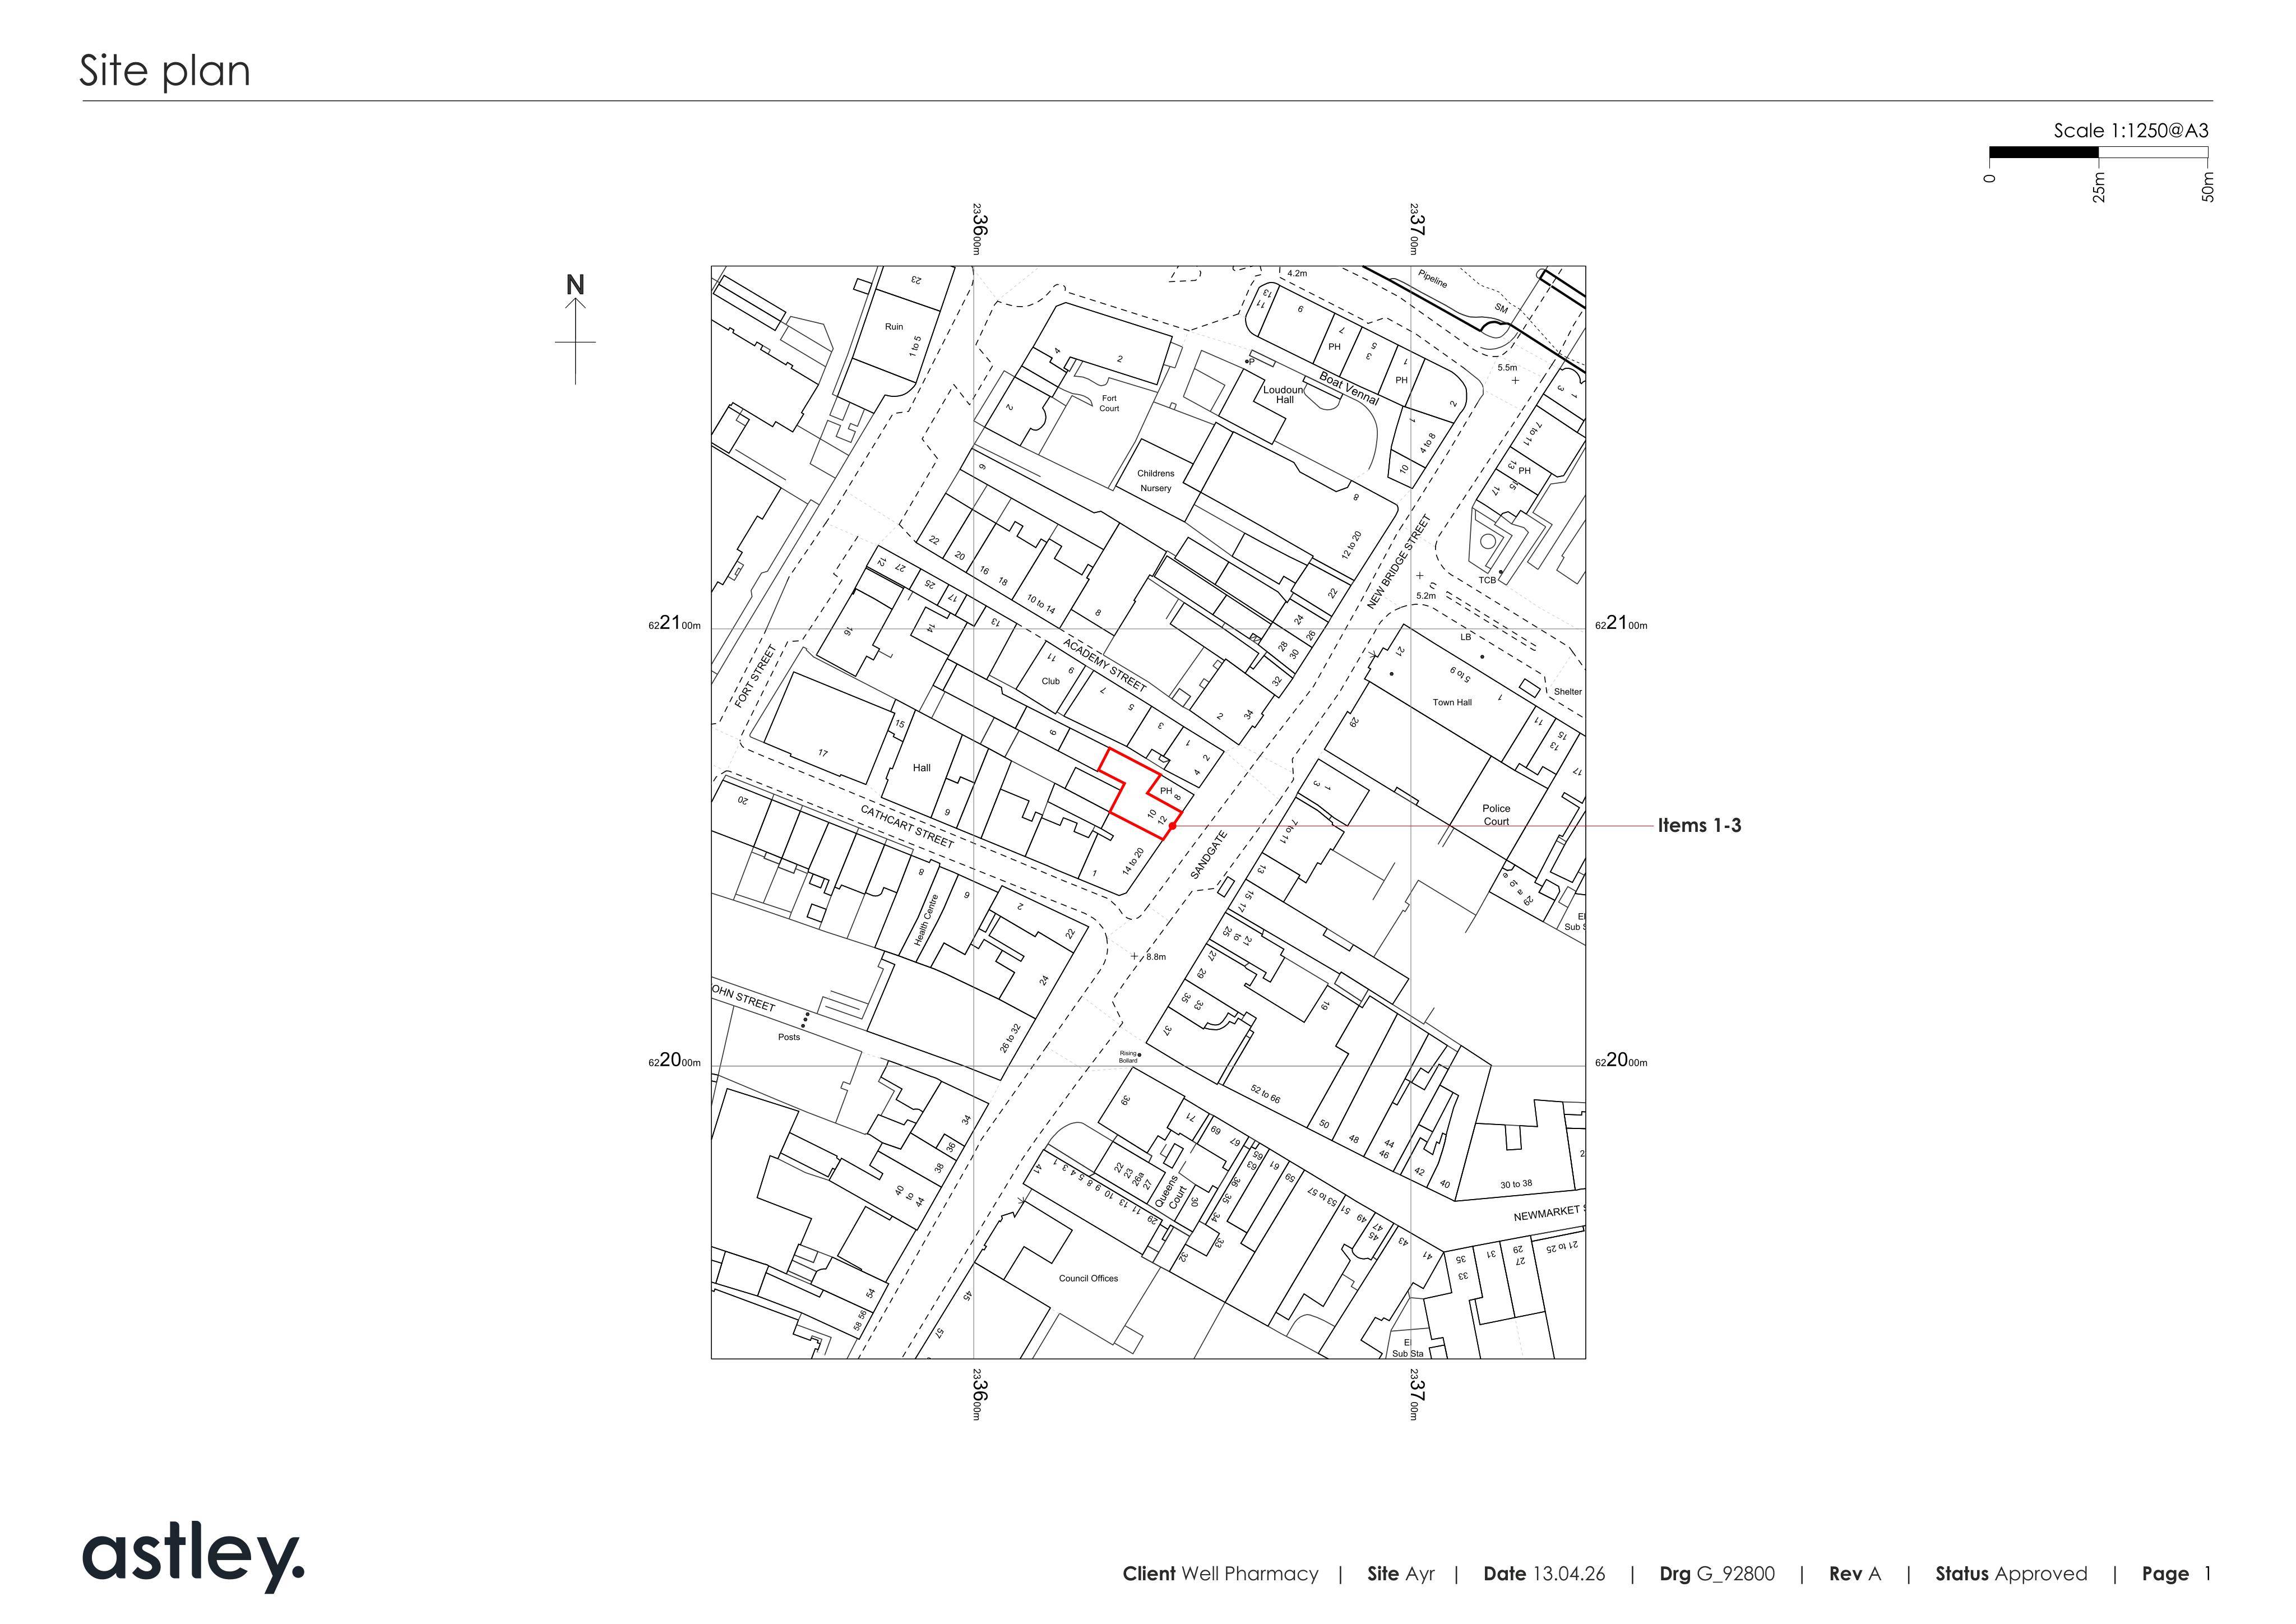Click the 'Pipeline' label
Screen dimensions: 2296x1624
1433,278
